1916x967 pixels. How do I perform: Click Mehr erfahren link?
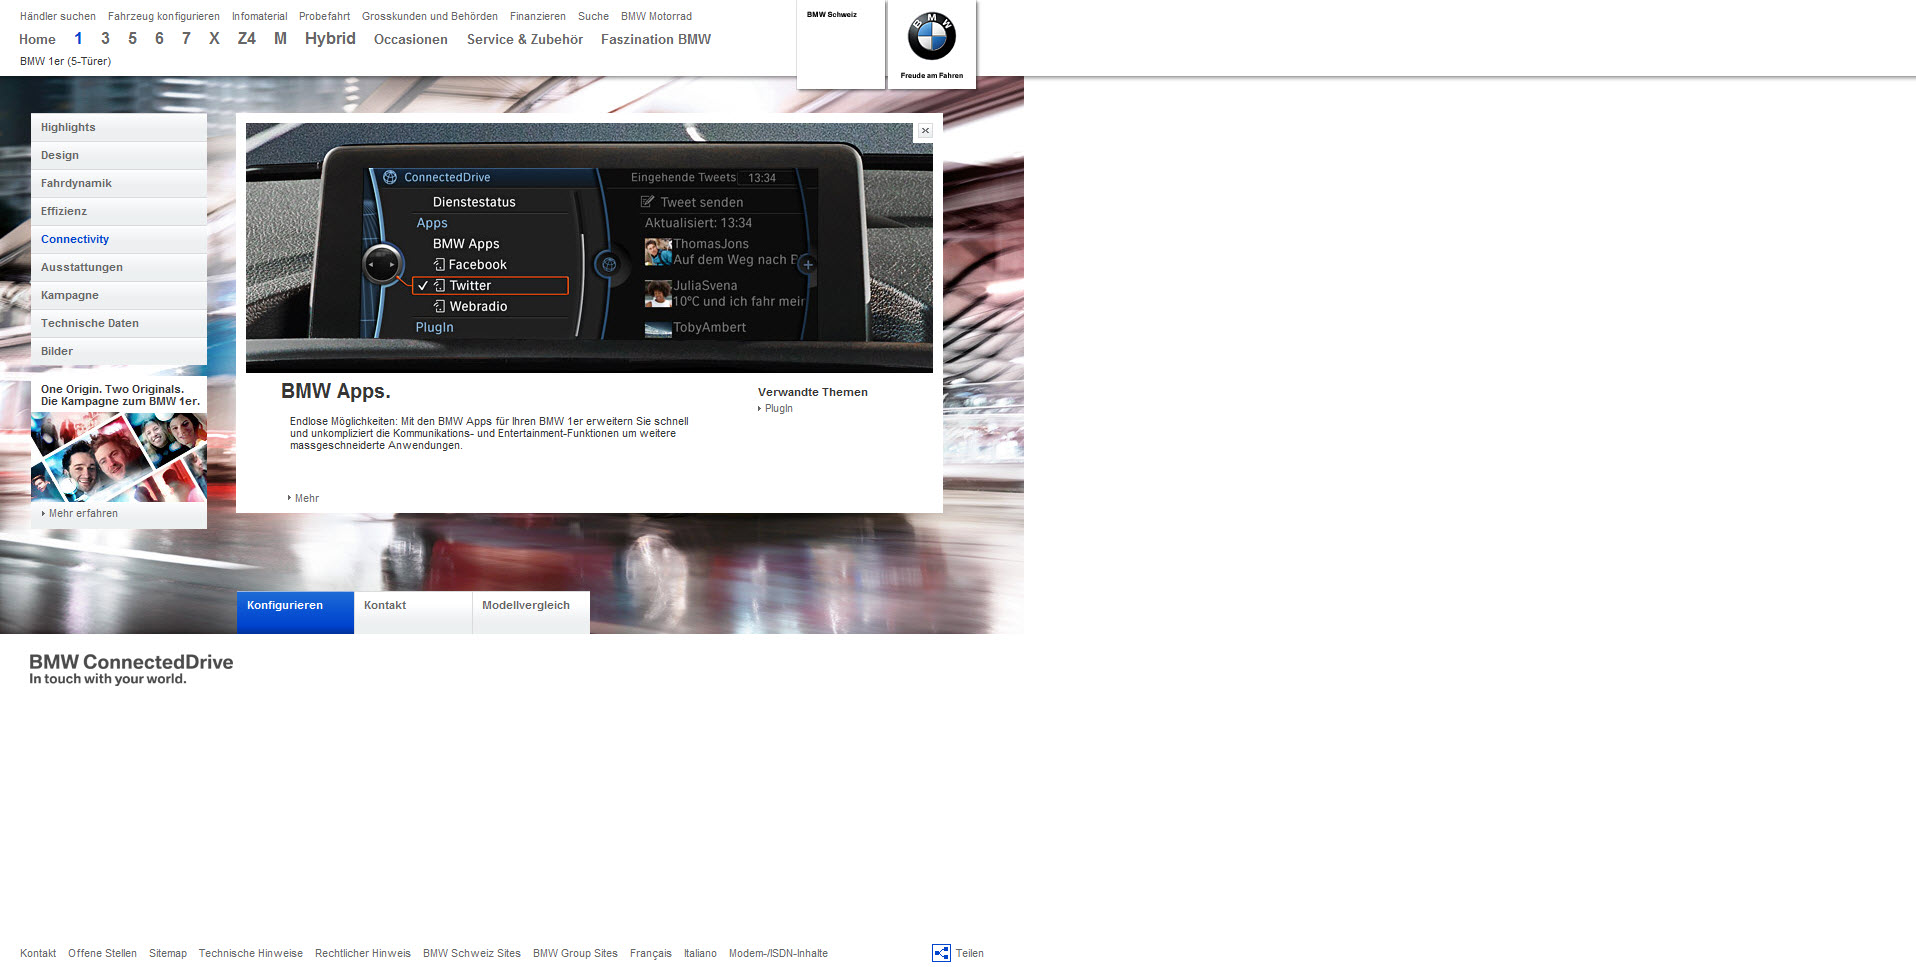tap(83, 513)
